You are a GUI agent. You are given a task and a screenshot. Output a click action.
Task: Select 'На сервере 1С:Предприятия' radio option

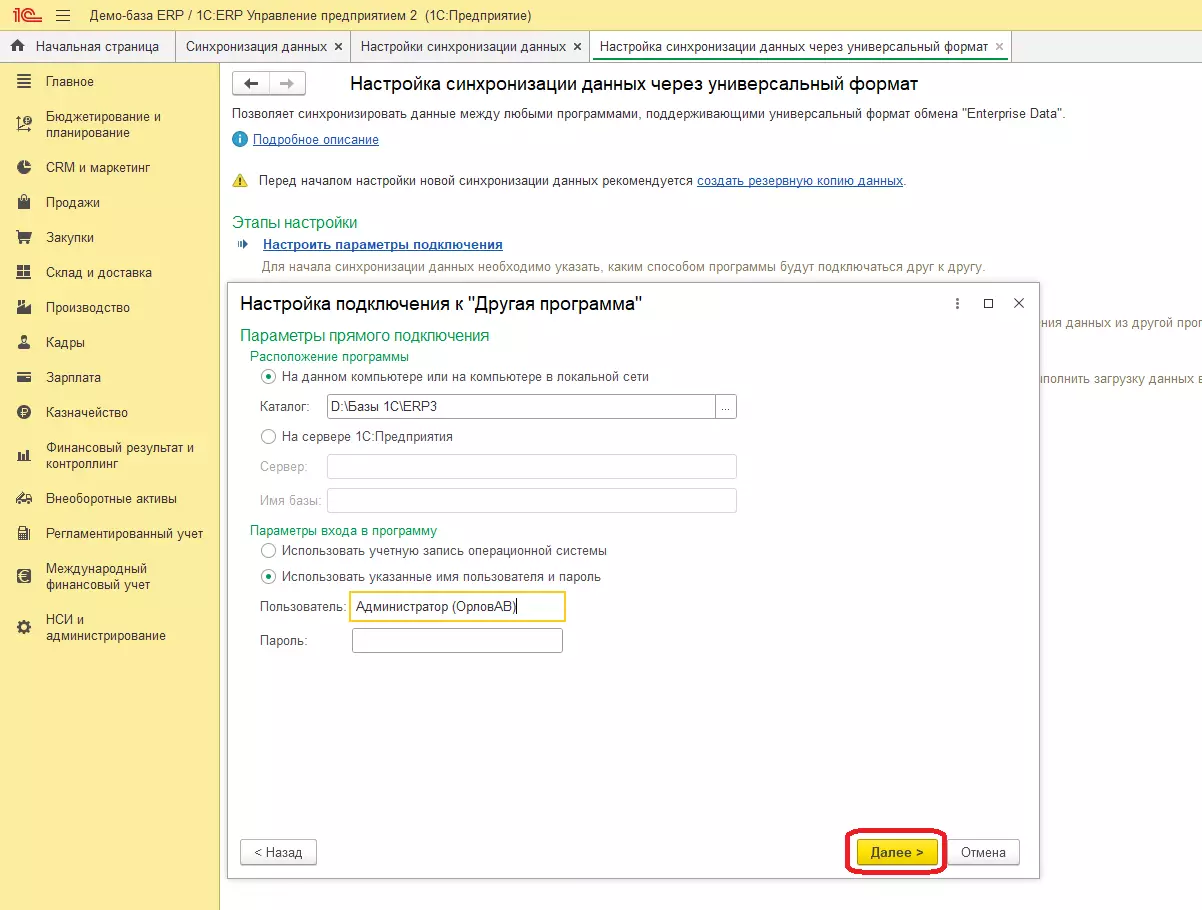click(x=268, y=436)
